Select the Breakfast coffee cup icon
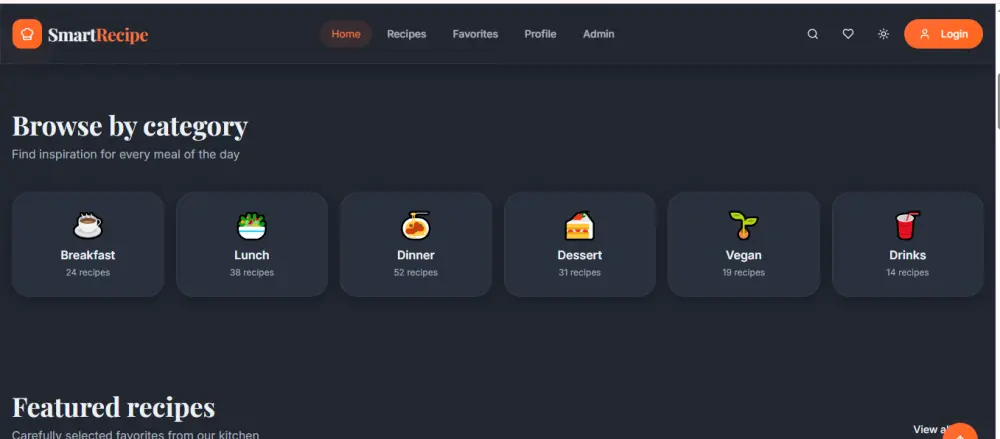Viewport: 1000px width, 439px height. [x=88, y=225]
